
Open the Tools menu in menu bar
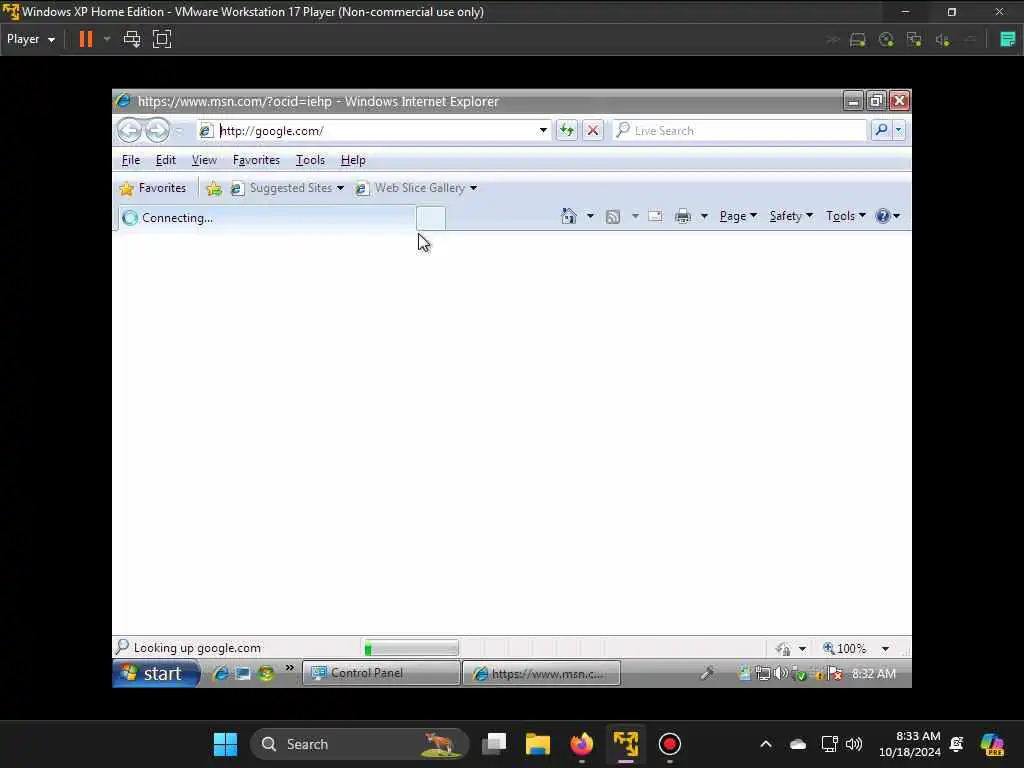point(310,160)
